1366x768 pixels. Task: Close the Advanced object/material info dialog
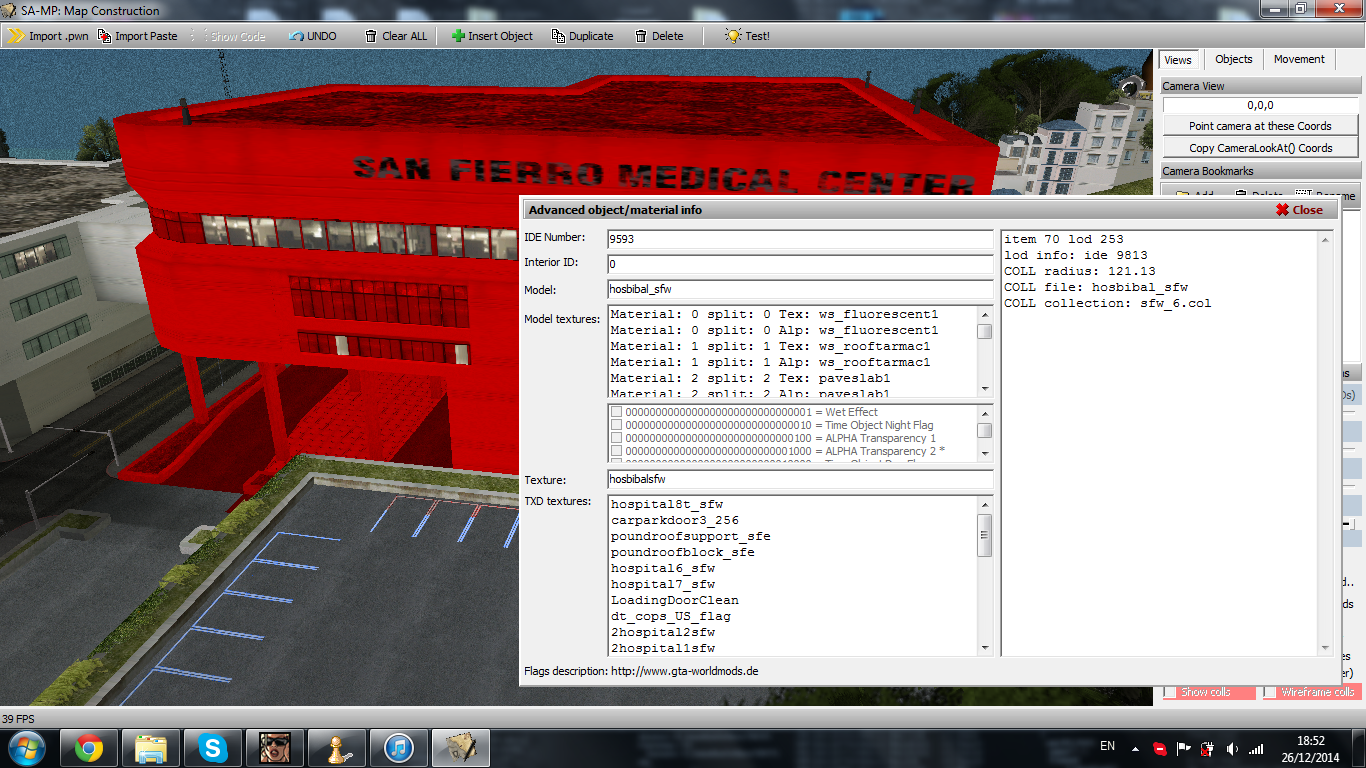pos(1299,210)
